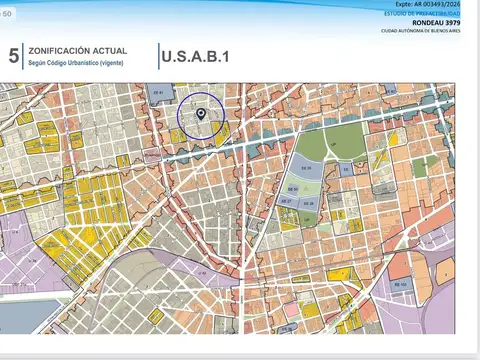Click the location pin marker on the map

tap(201, 115)
